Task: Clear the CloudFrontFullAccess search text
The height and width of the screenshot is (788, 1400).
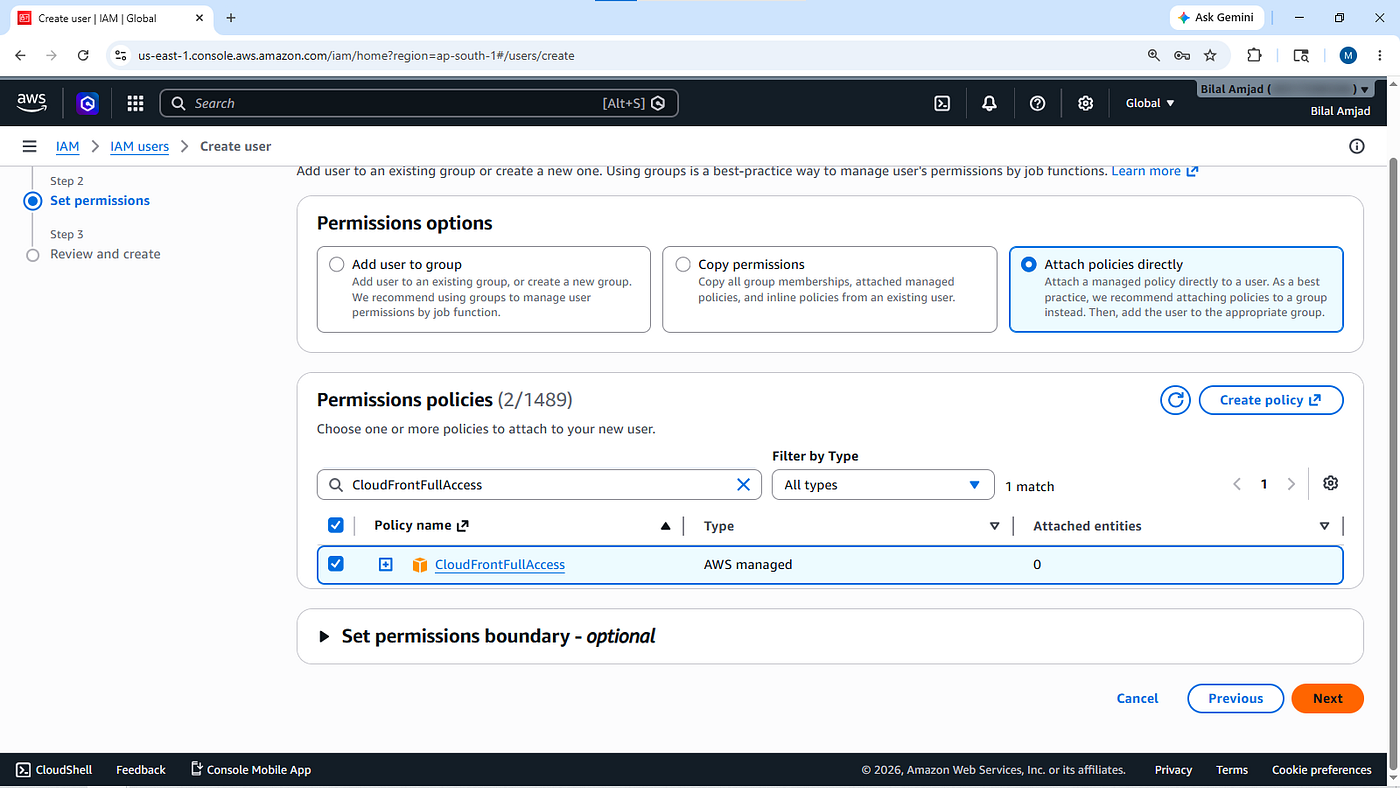Action: pyautogui.click(x=743, y=485)
